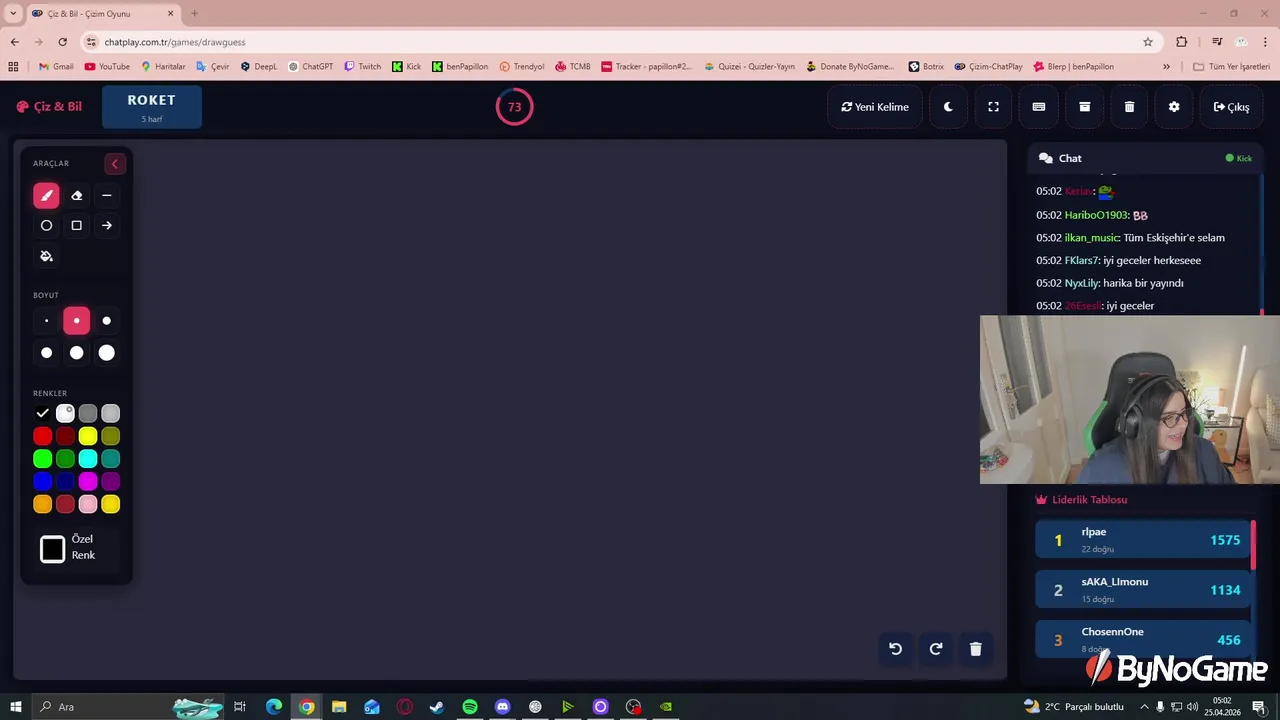
Task: Choose the third brush size dot
Action: pyautogui.click(x=107, y=321)
